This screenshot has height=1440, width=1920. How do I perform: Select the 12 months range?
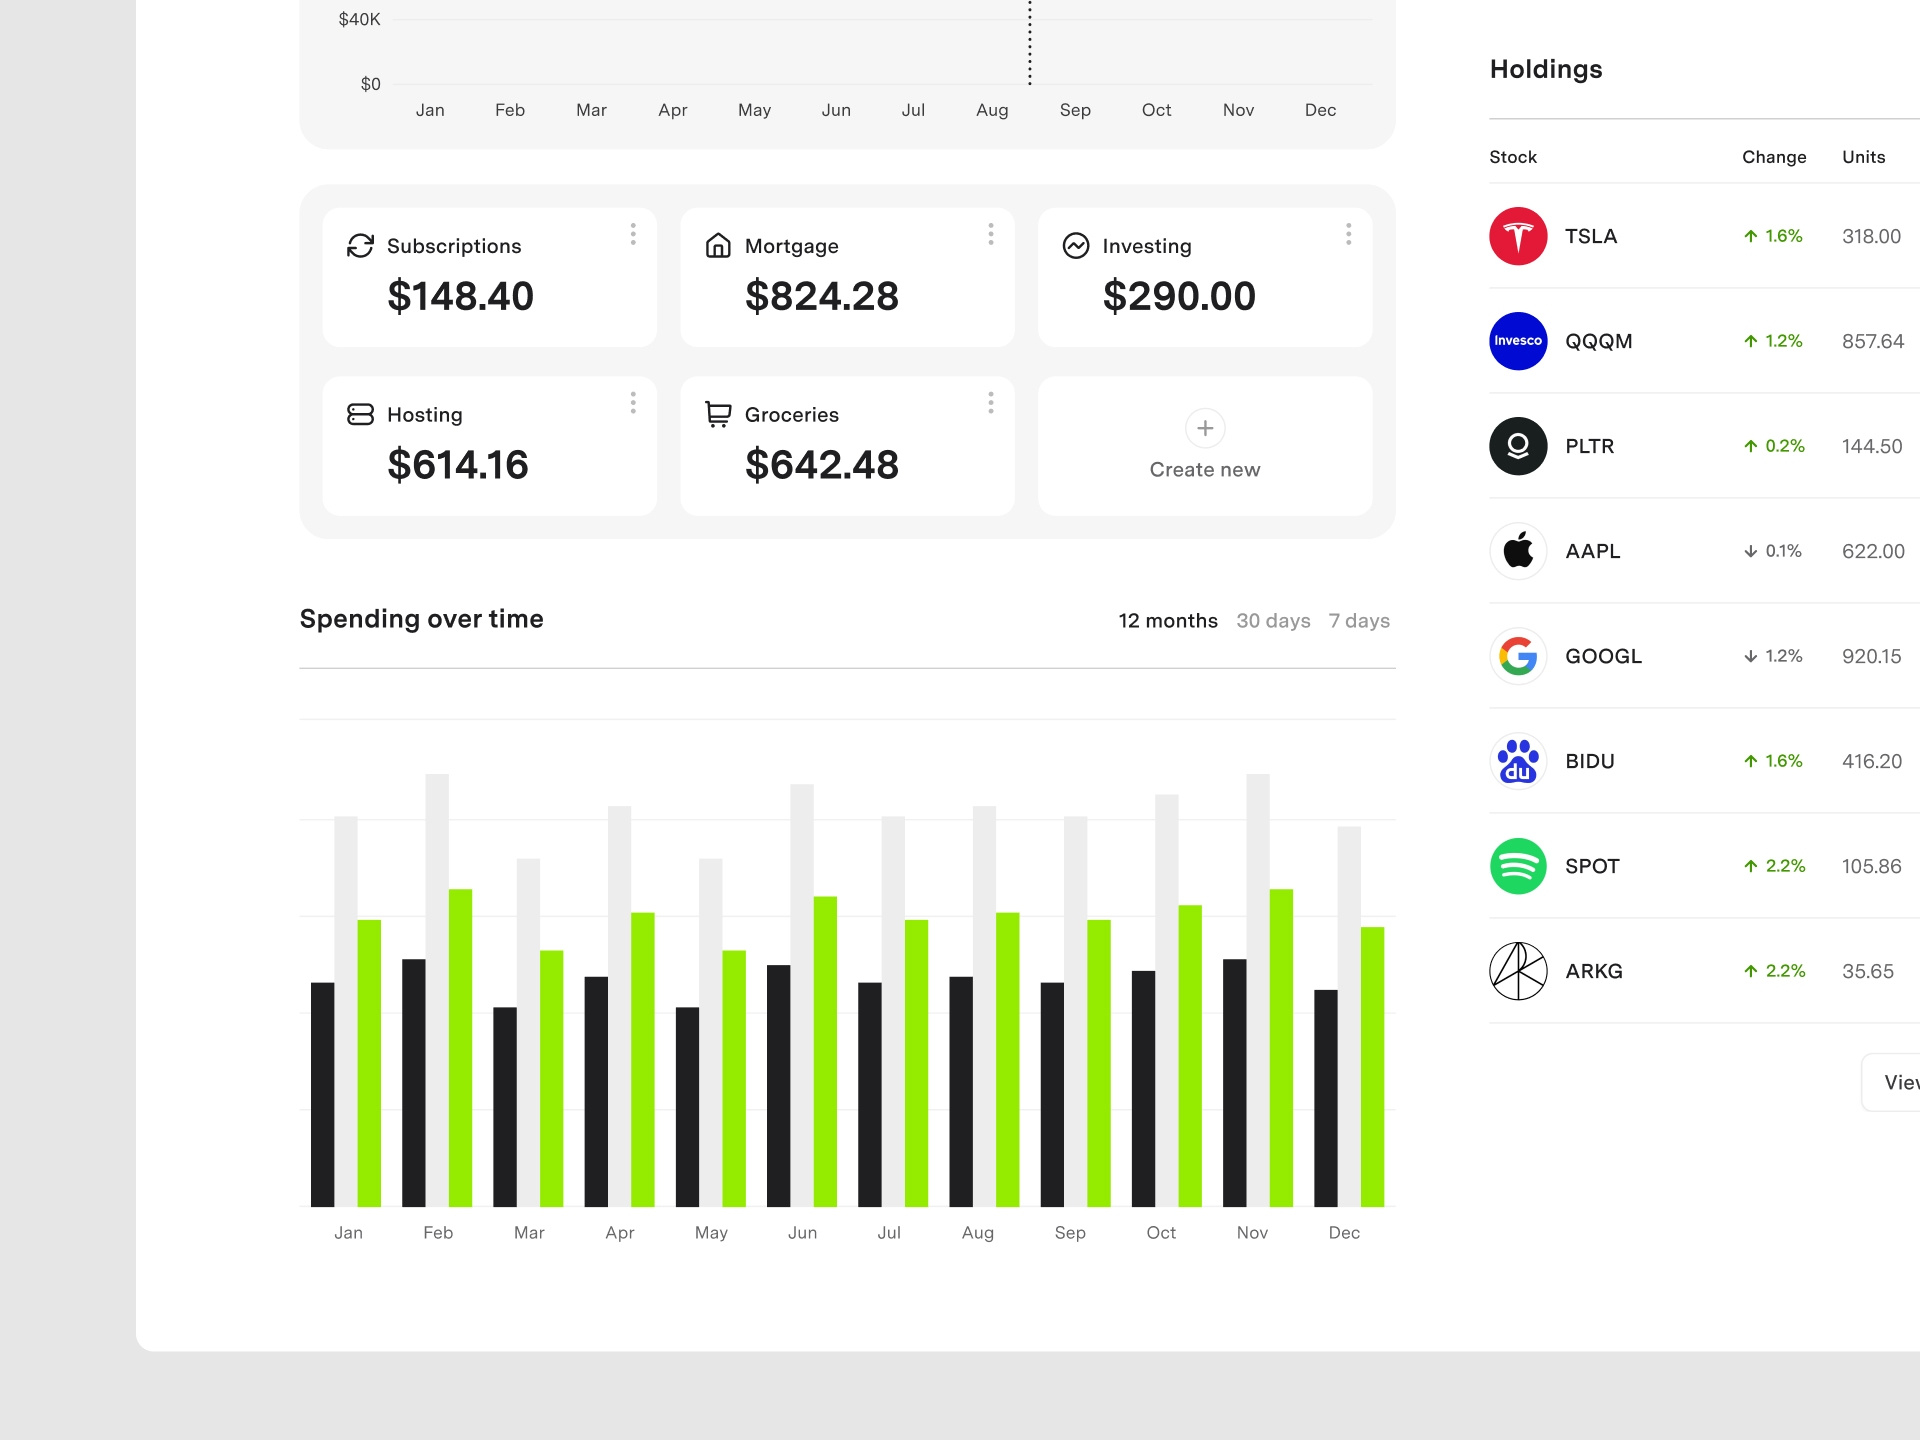click(1167, 621)
